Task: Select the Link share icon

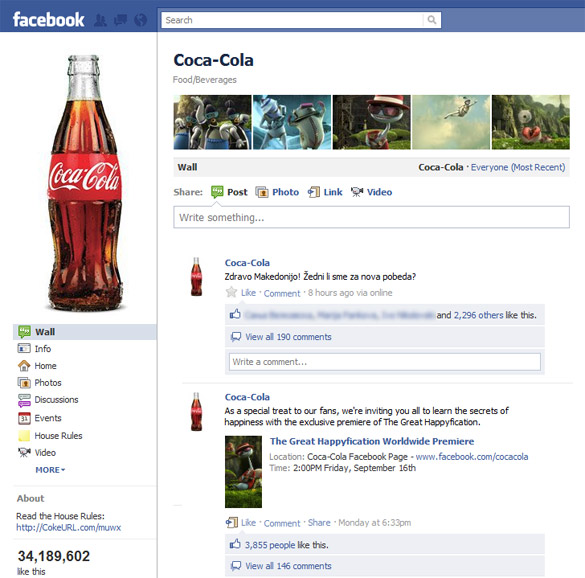Action: tap(314, 192)
